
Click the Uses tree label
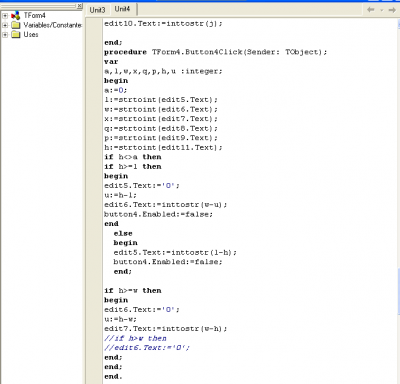(31, 34)
